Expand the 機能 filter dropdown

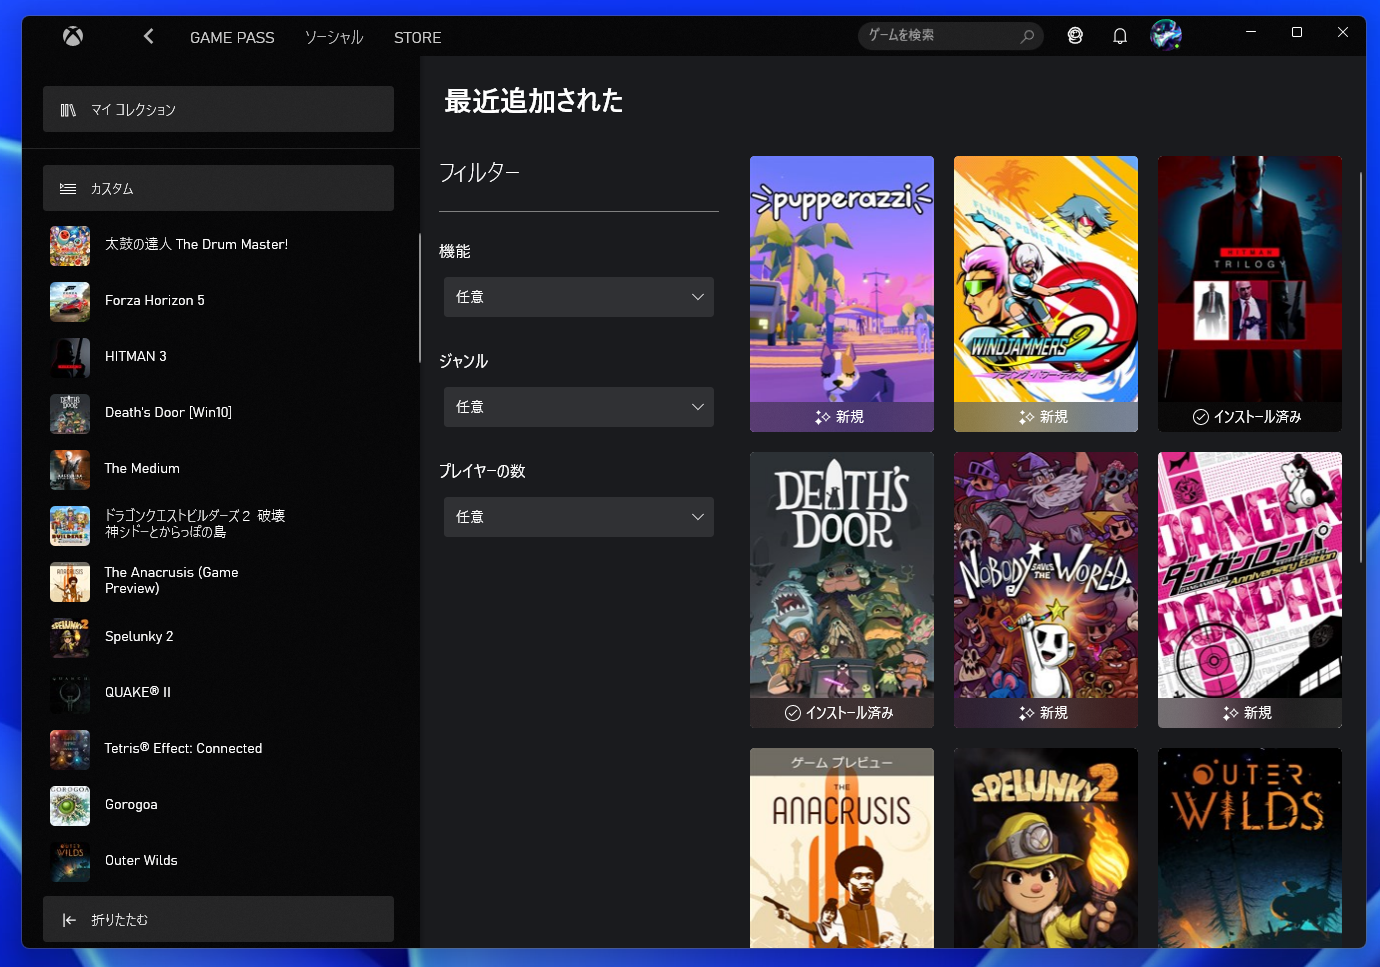[x=579, y=297]
